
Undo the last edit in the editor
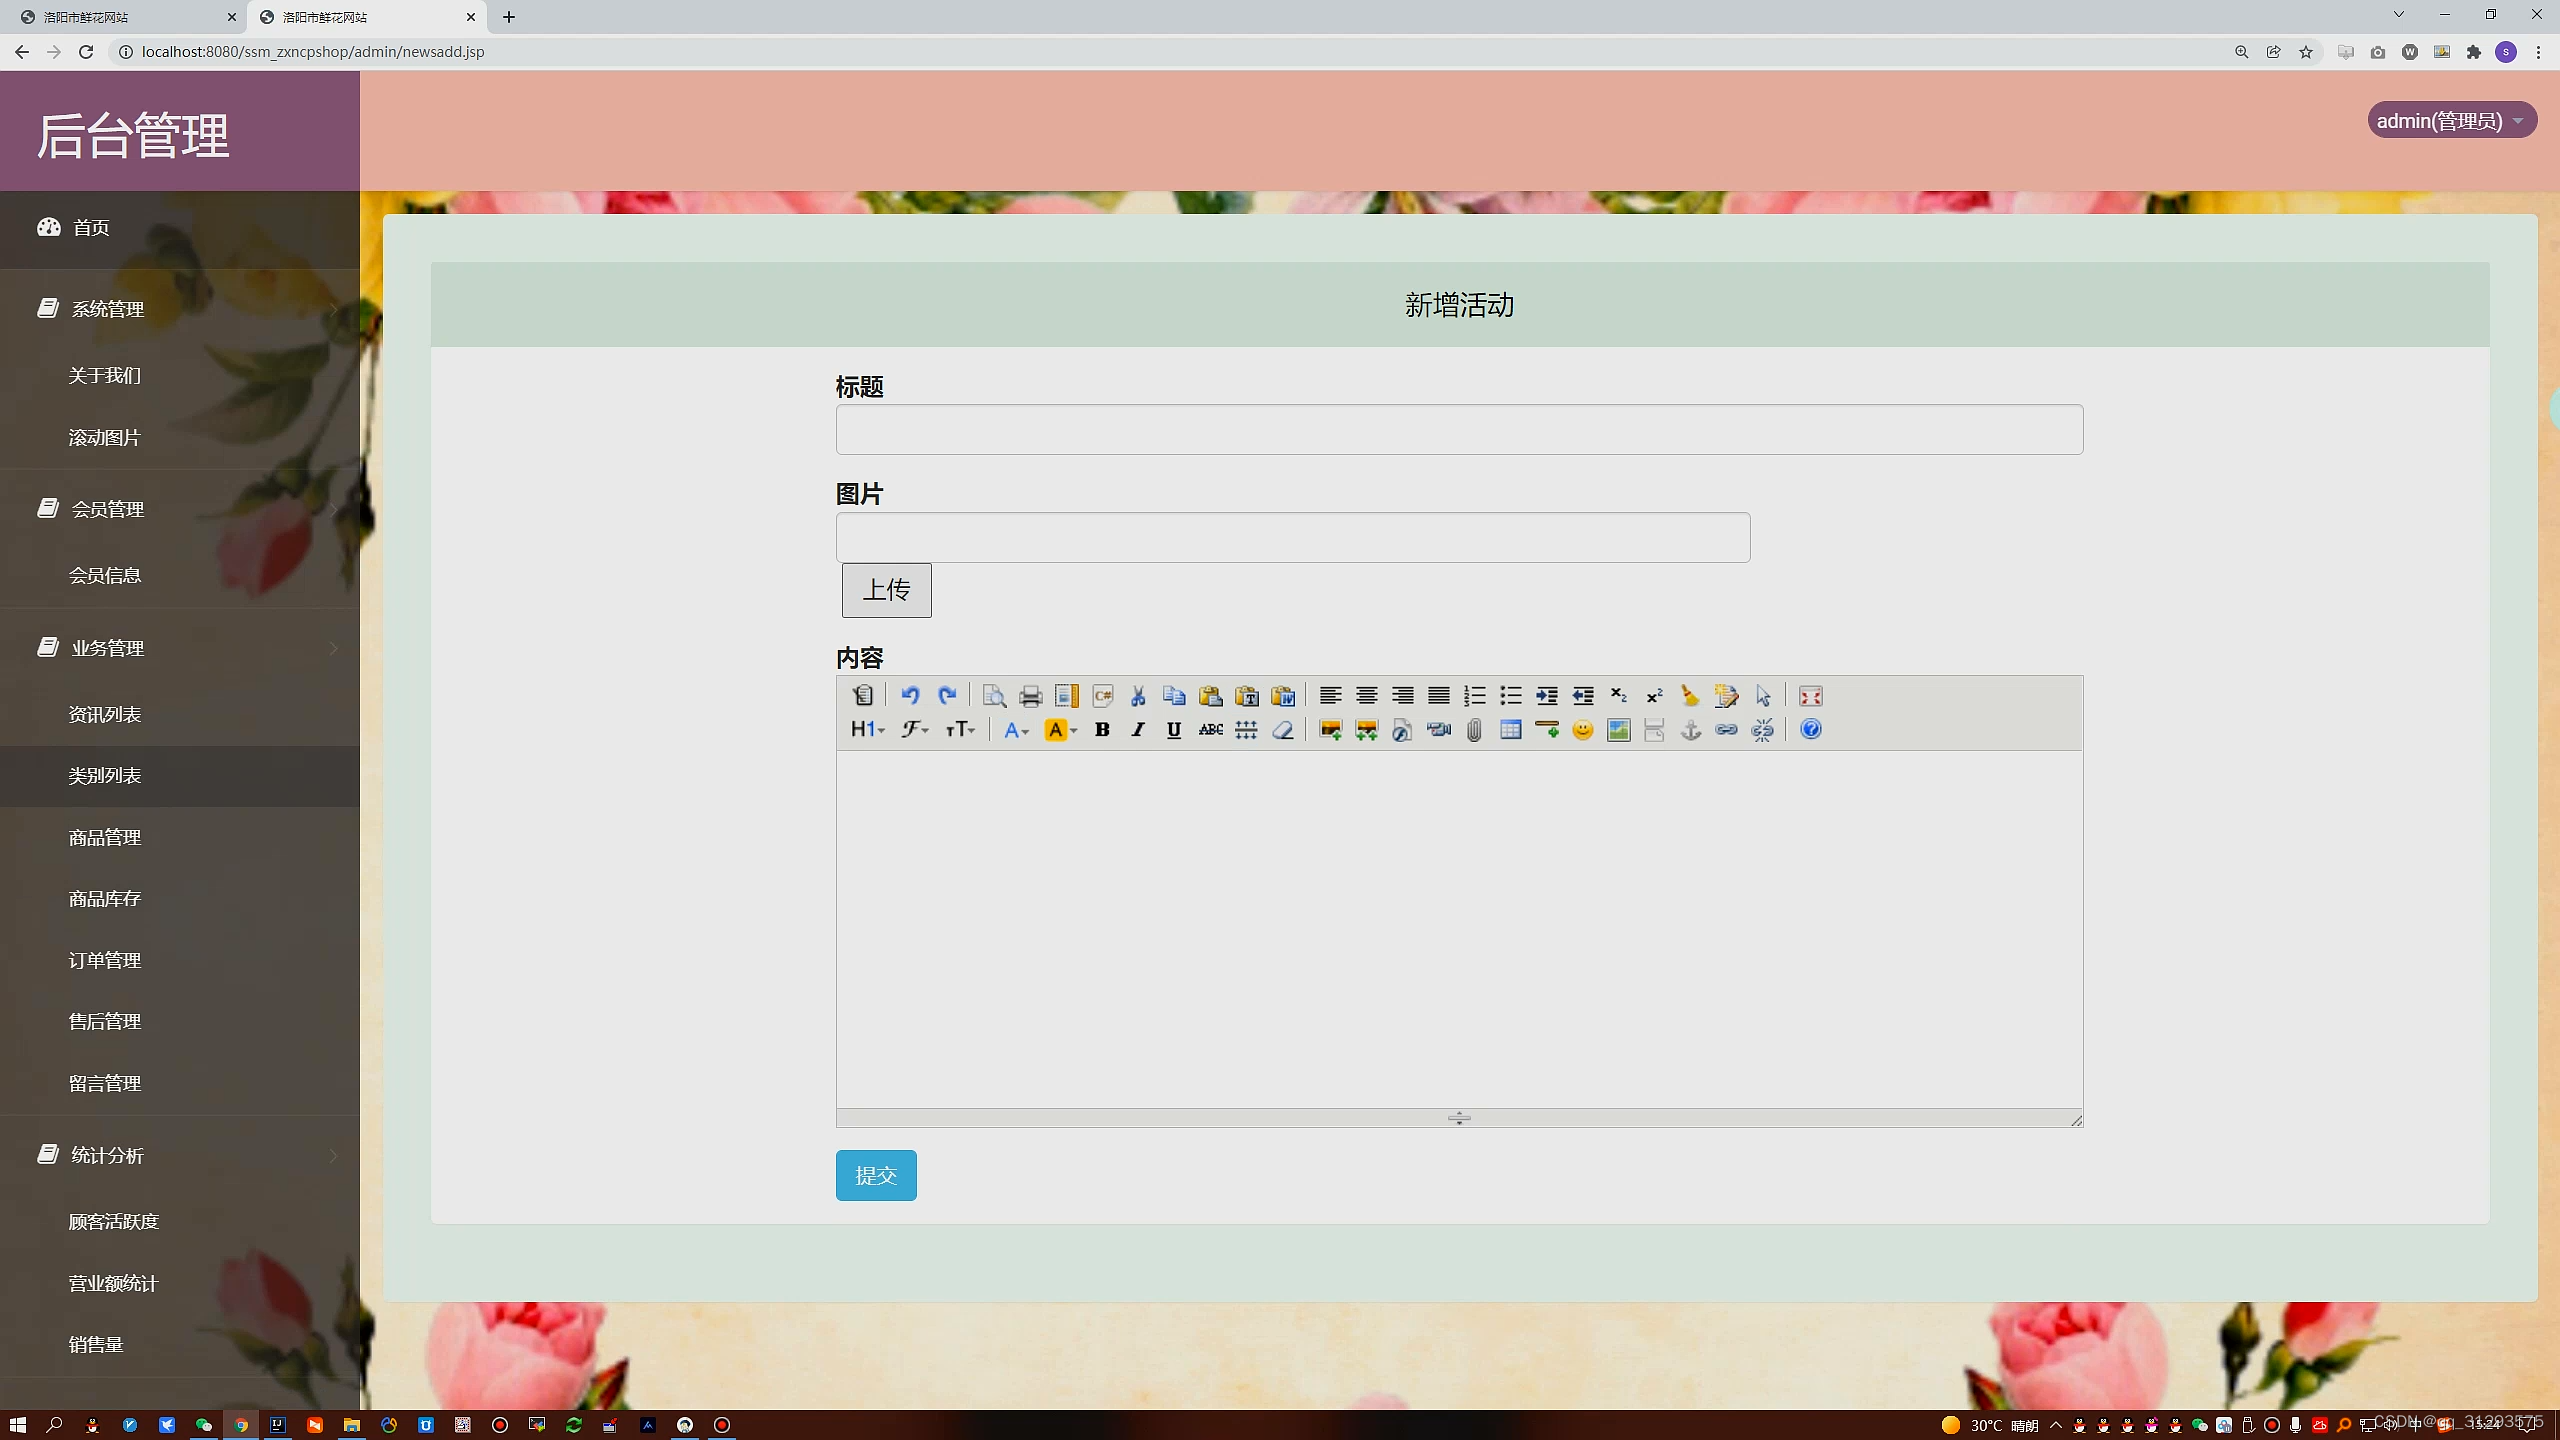pos(910,696)
